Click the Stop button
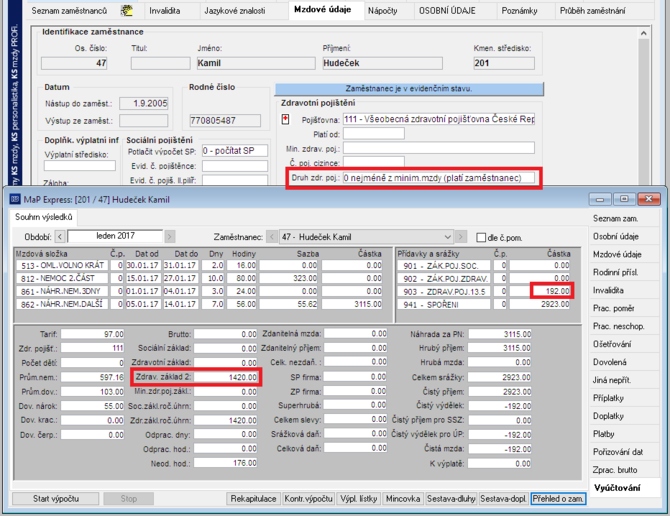Image resolution: width=670 pixels, height=516 pixels. pos(129,498)
